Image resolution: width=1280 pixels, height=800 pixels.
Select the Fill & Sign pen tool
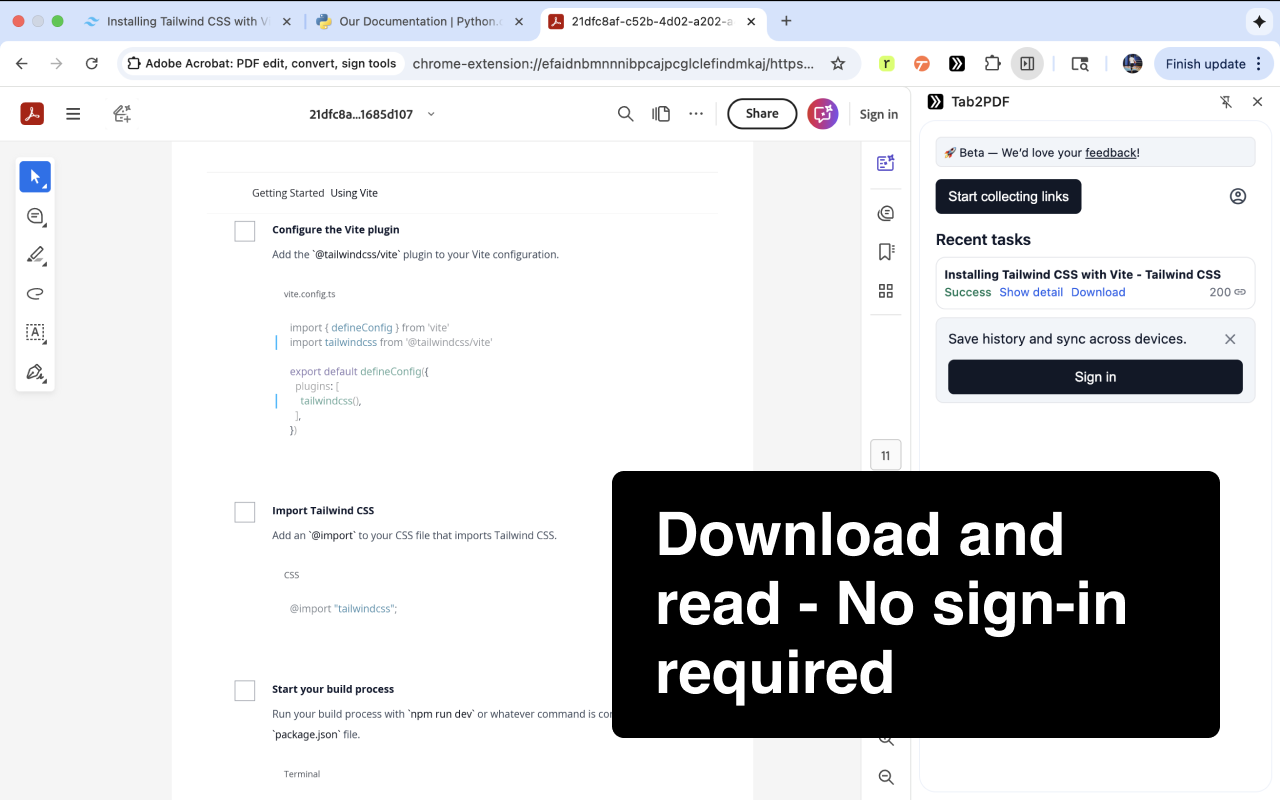pos(35,372)
